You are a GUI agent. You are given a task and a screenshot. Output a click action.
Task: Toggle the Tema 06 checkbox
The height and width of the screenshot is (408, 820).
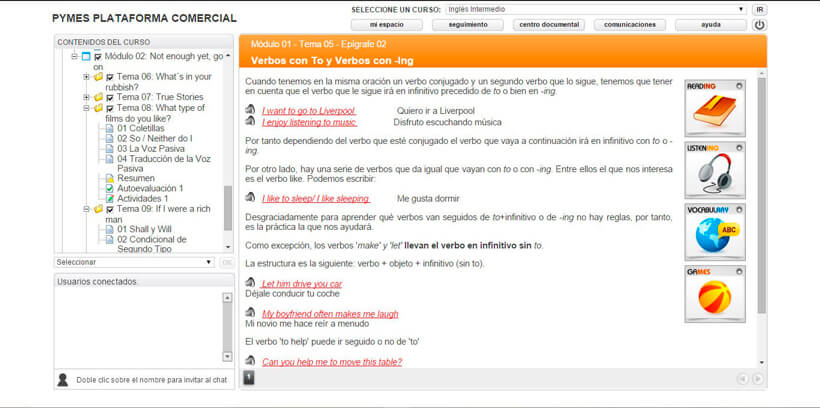pyautogui.click(x=110, y=77)
